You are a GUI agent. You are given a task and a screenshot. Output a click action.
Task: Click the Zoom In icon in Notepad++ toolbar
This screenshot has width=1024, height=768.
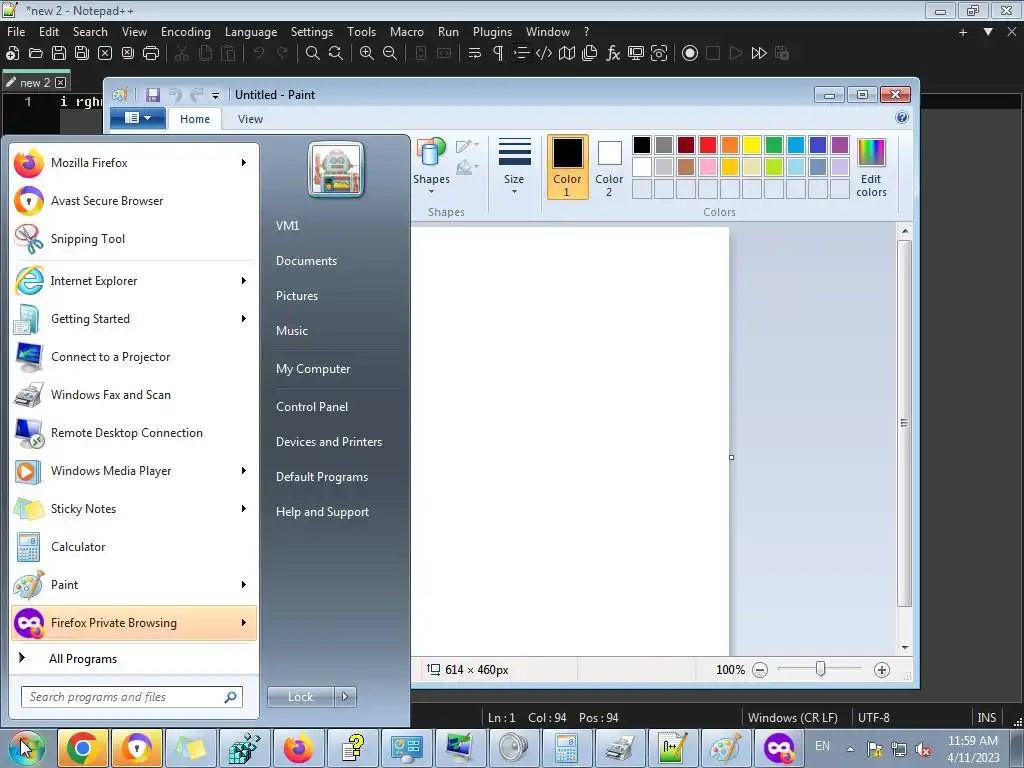[x=366, y=54]
